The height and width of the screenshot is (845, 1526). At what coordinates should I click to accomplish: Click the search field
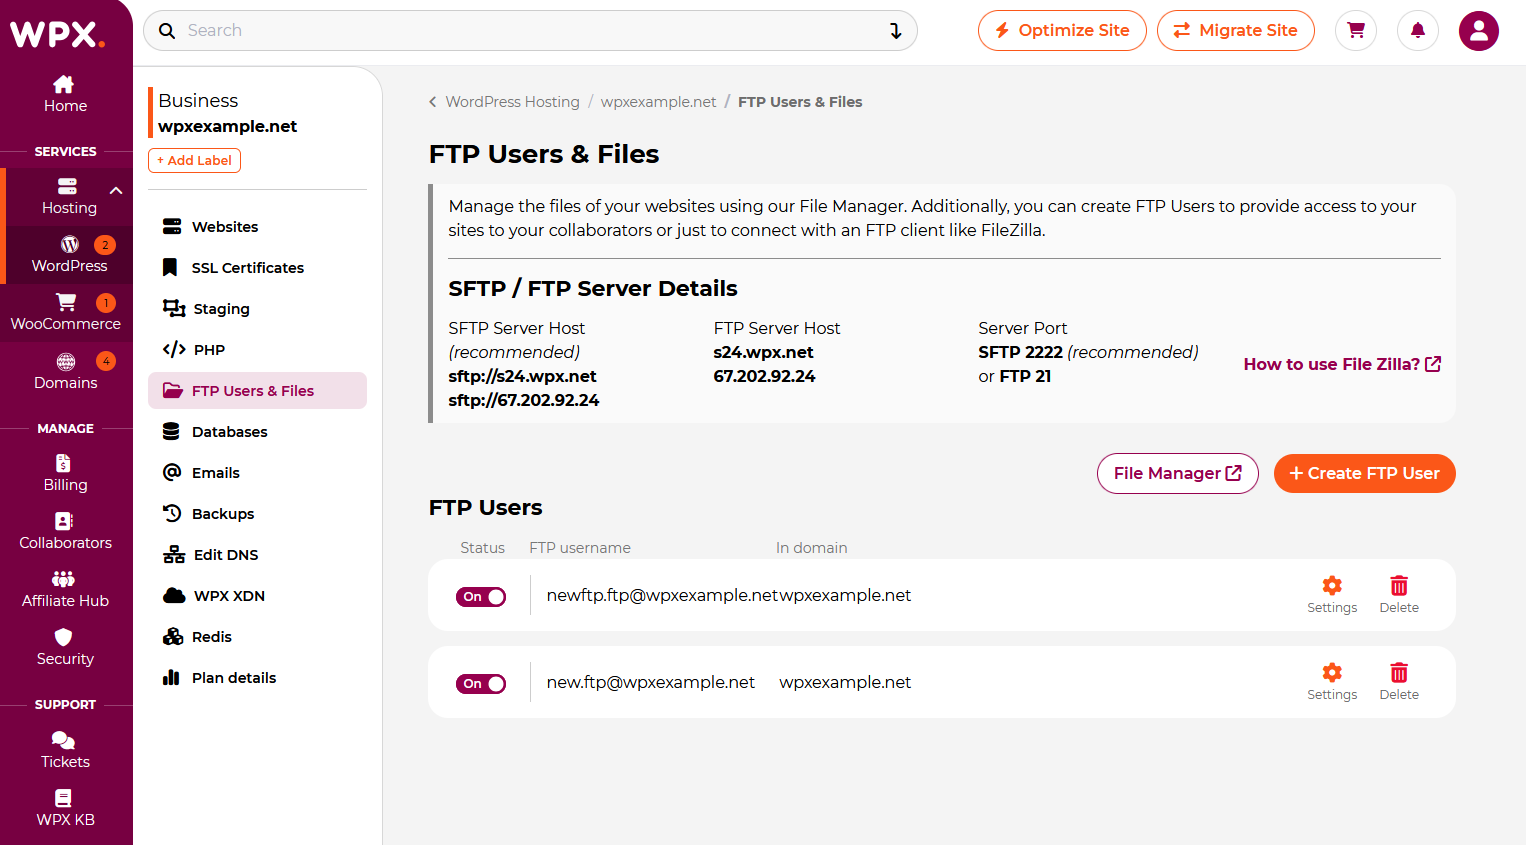click(x=530, y=30)
